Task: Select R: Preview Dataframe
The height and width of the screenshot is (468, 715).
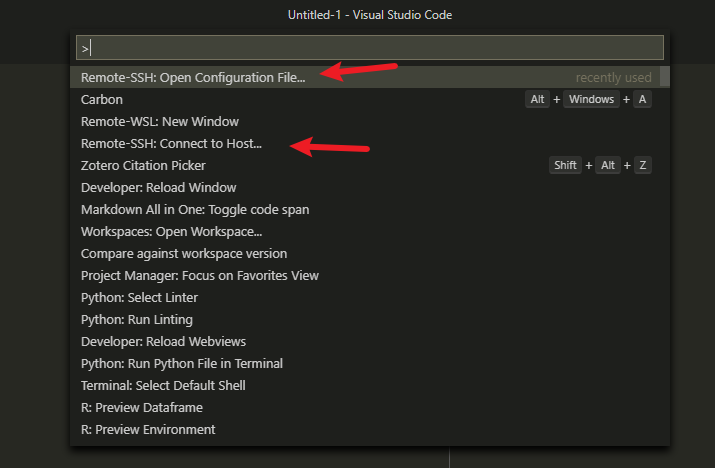Action: click(x=369, y=407)
